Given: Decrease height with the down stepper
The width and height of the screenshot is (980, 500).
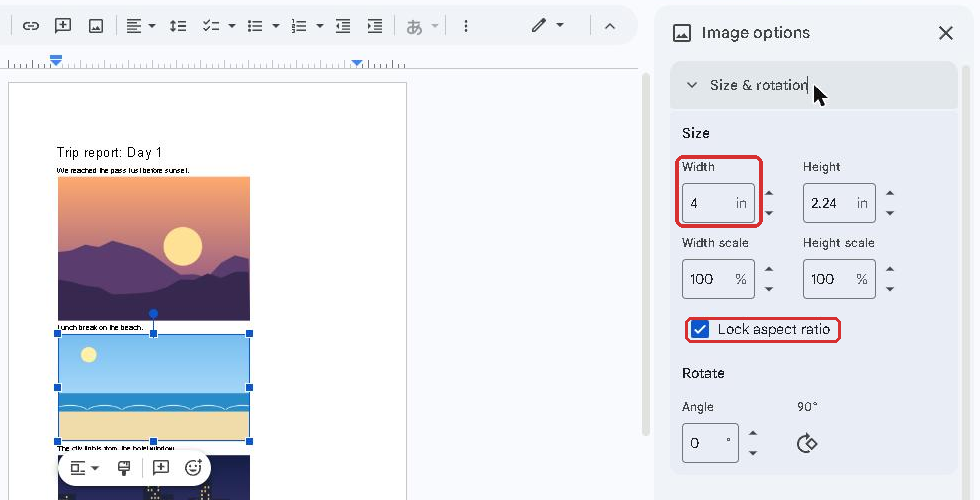Looking at the screenshot, I should point(890,213).
